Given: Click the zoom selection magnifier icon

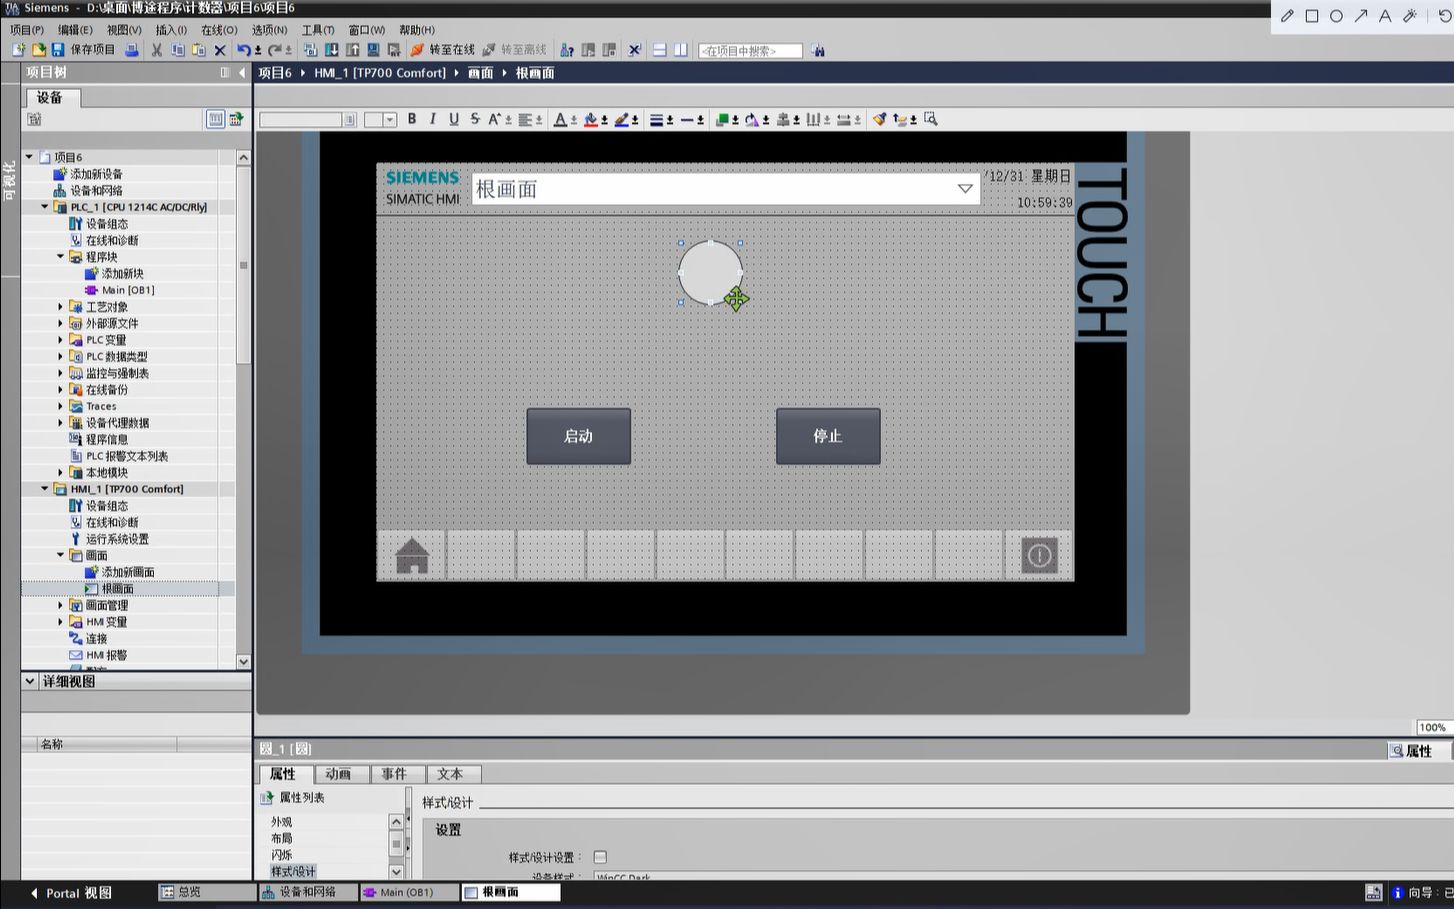Looking at the screenshot, I should tap(931, 119).
